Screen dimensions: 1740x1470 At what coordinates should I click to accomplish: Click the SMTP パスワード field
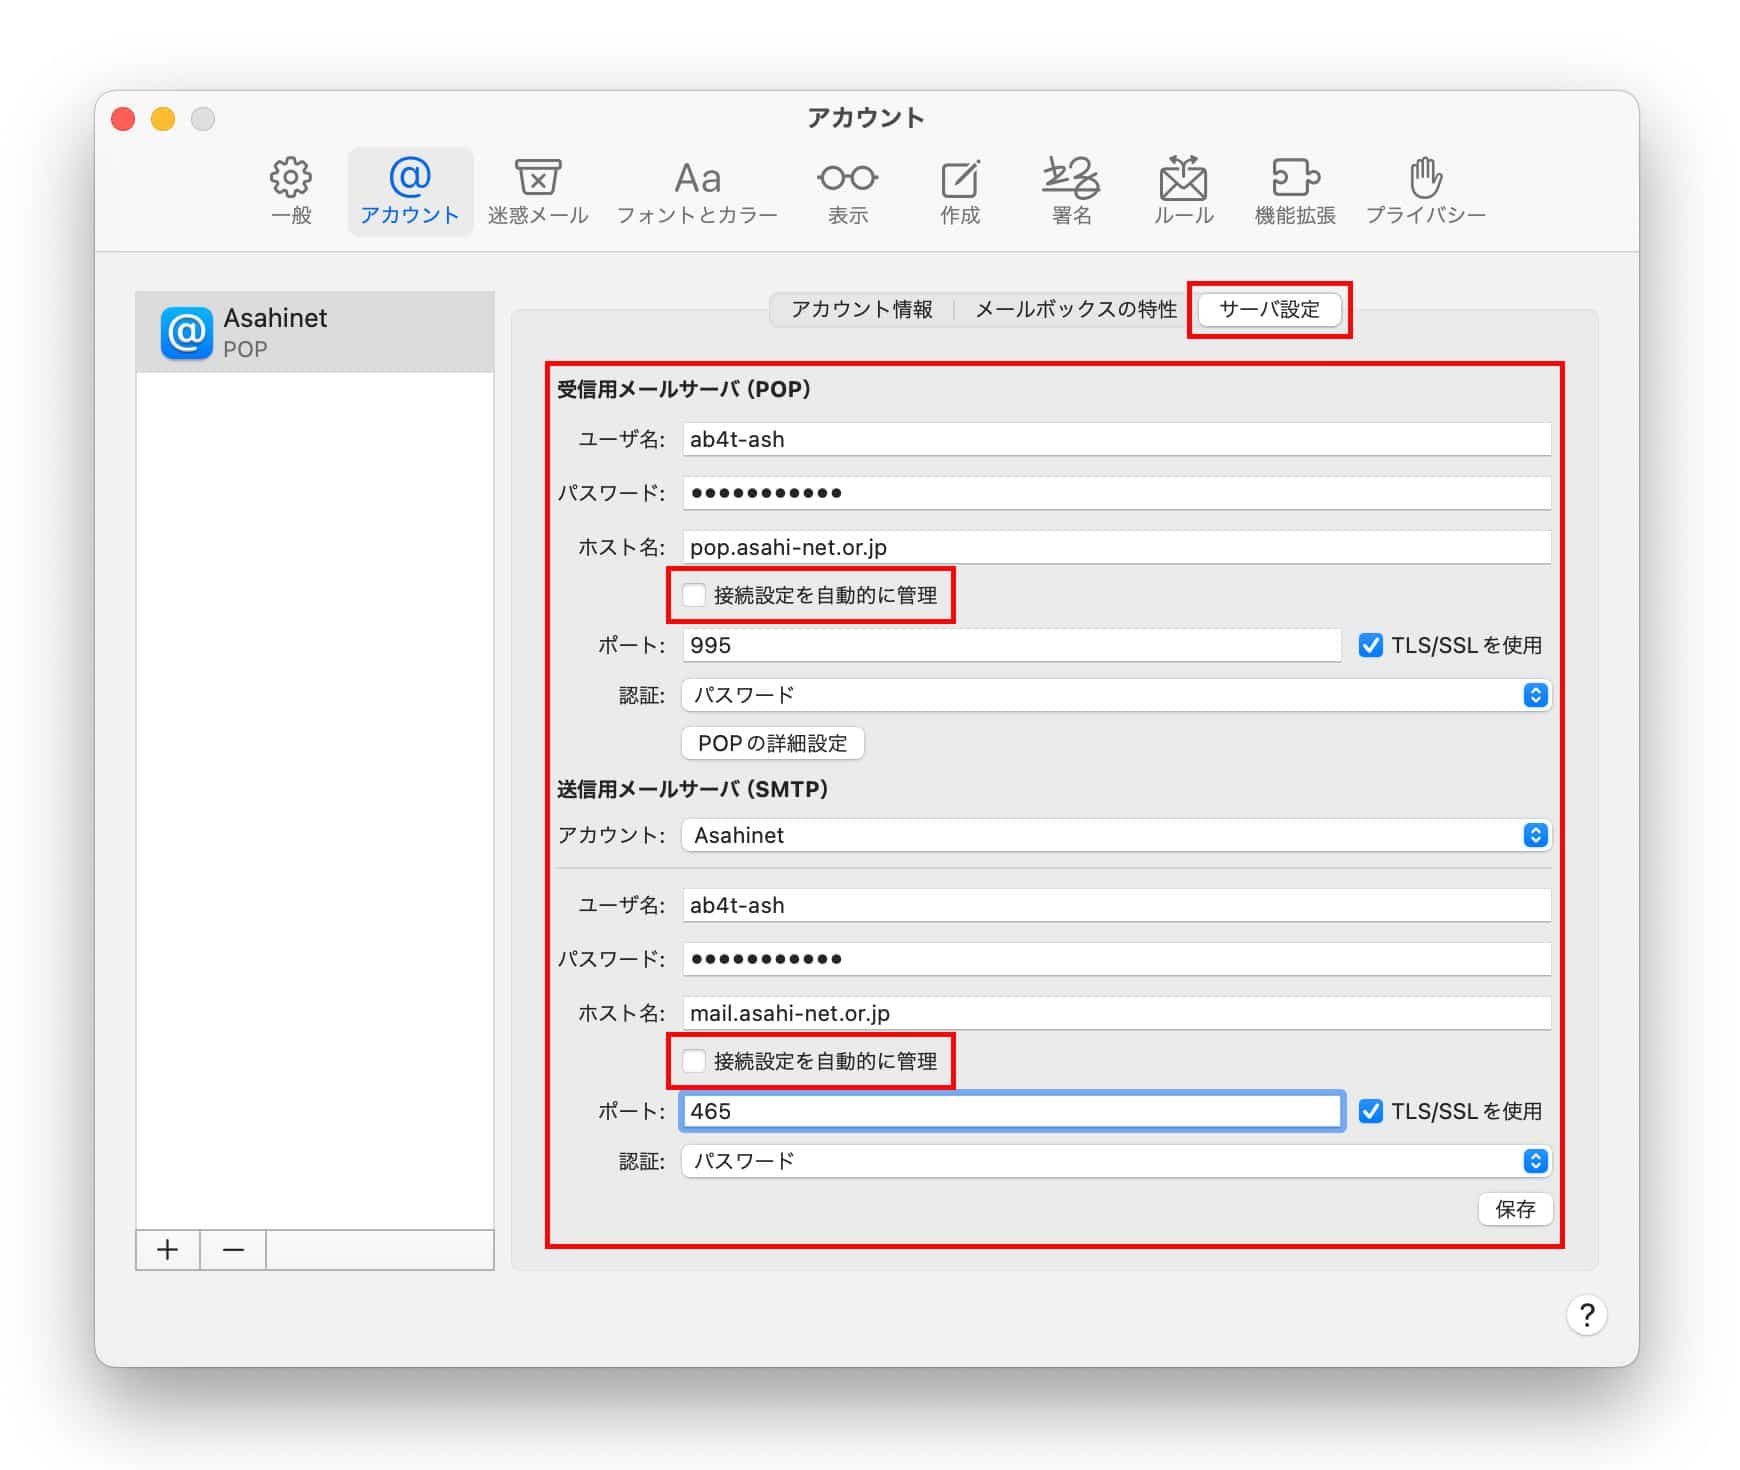pos(1116,959)
